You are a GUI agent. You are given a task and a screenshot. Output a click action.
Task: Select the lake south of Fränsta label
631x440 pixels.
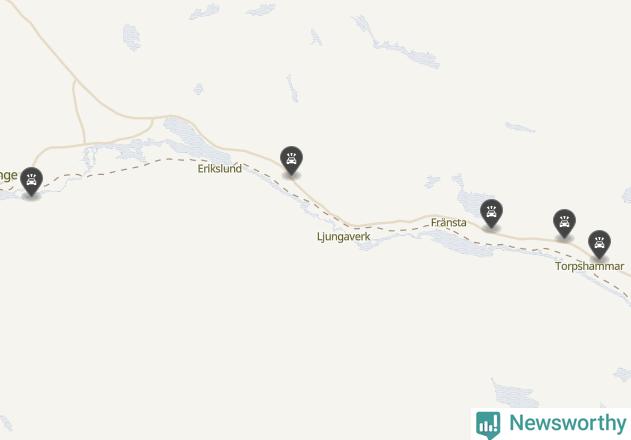tap(459, 242)
